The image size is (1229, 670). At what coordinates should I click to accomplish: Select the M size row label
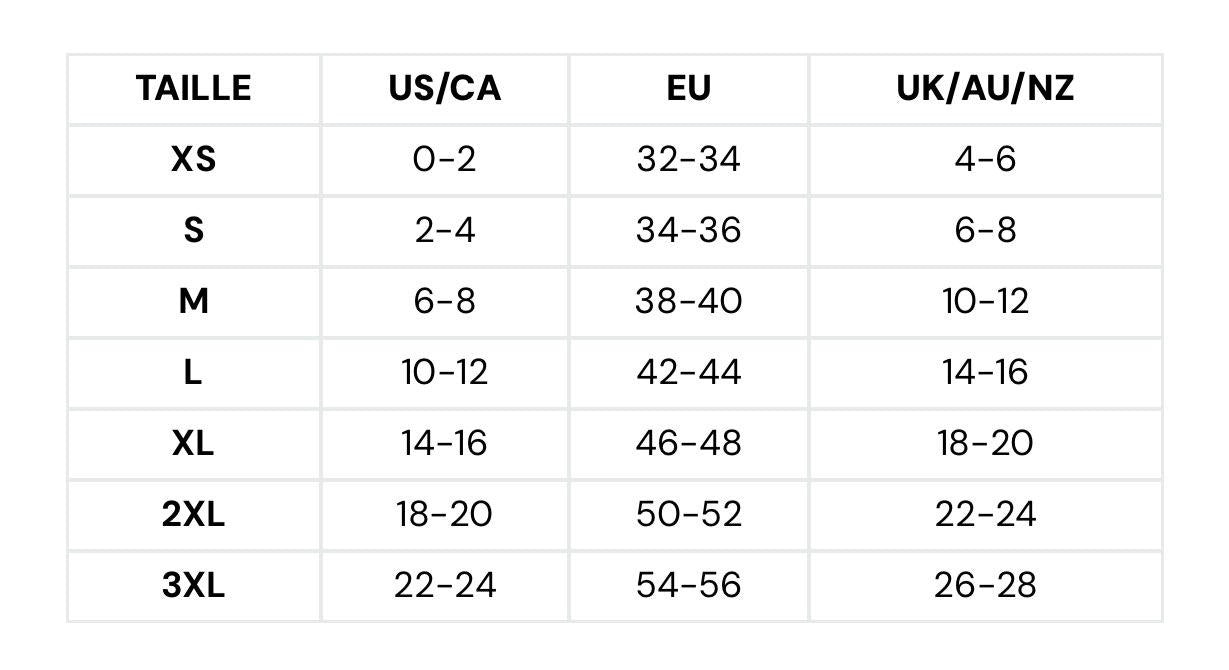[194, 301]
